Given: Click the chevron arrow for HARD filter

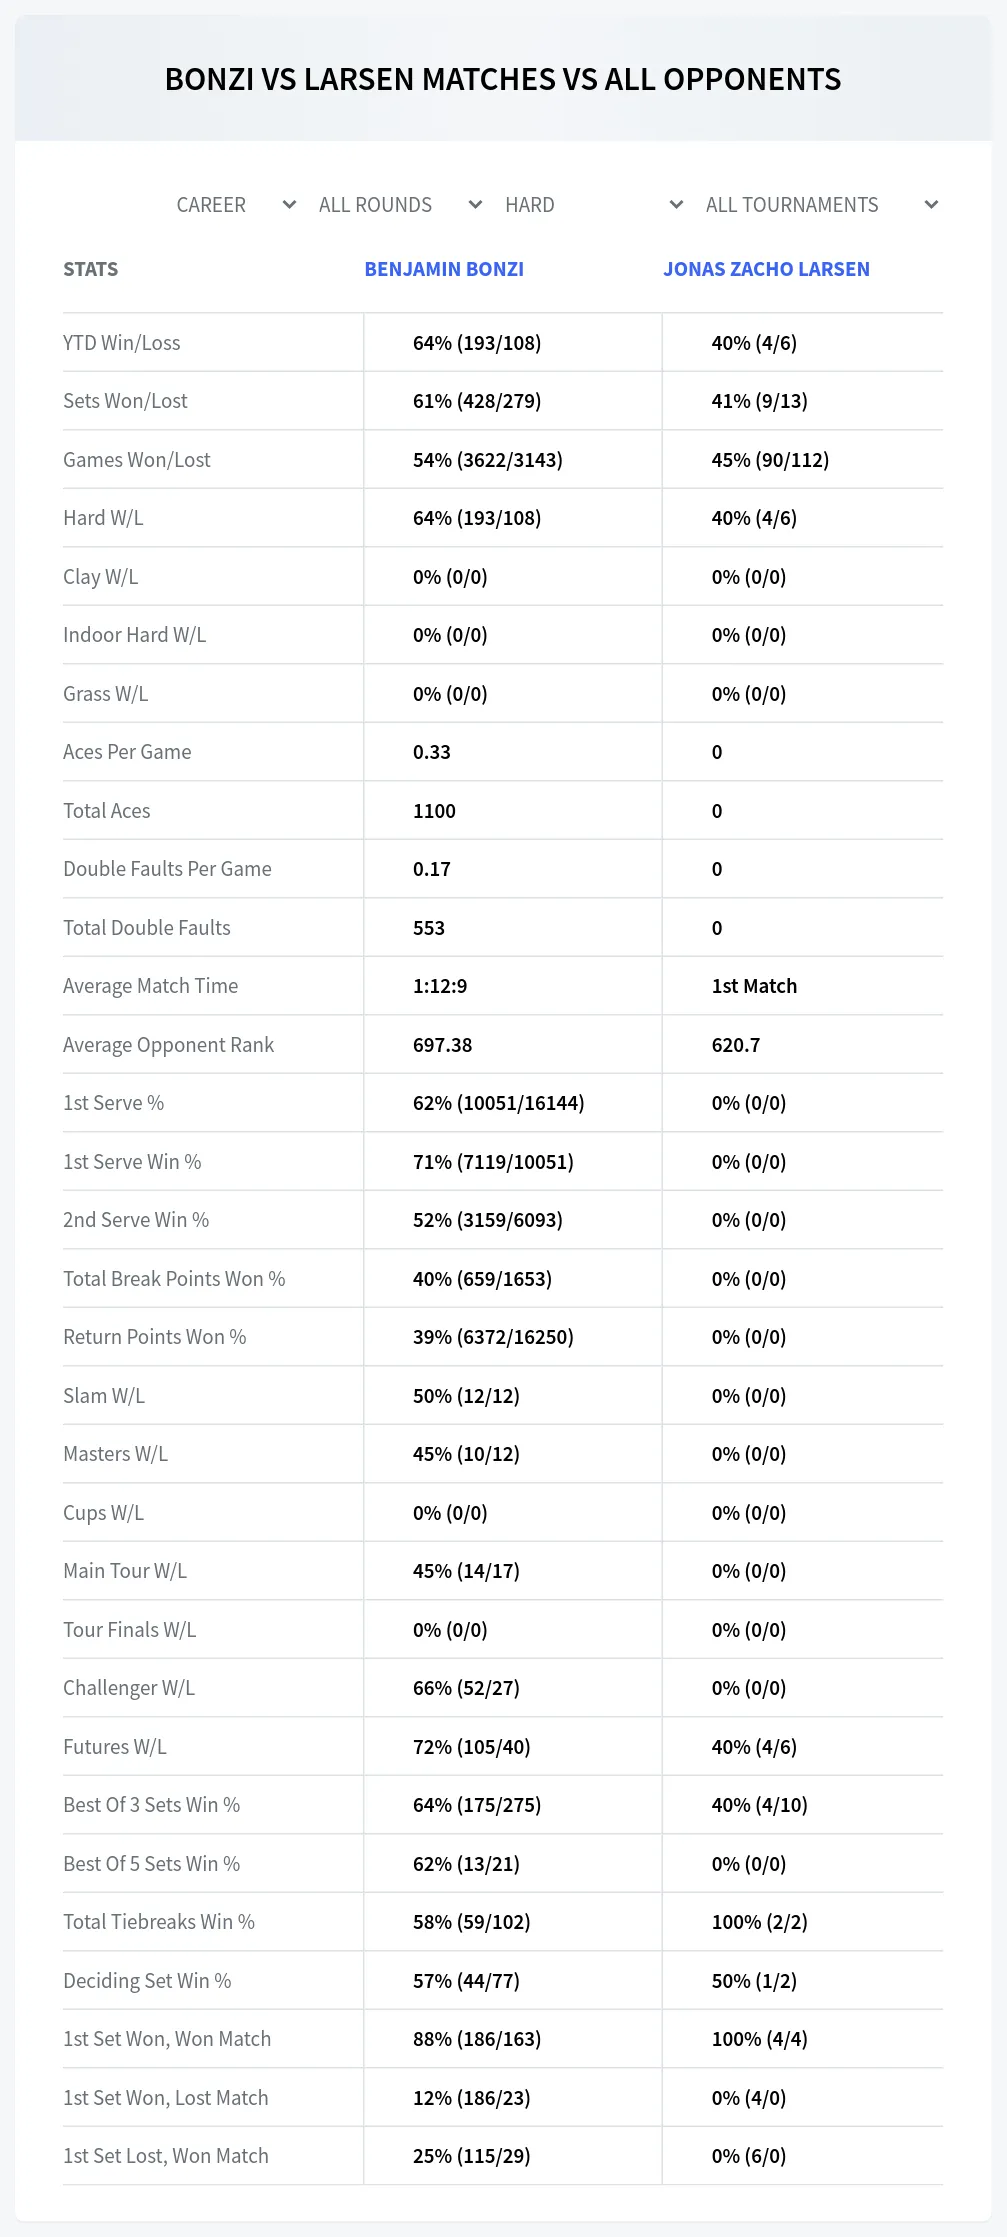Looking at the screenshot, I should pyautogui.click(x=677, y=205).
